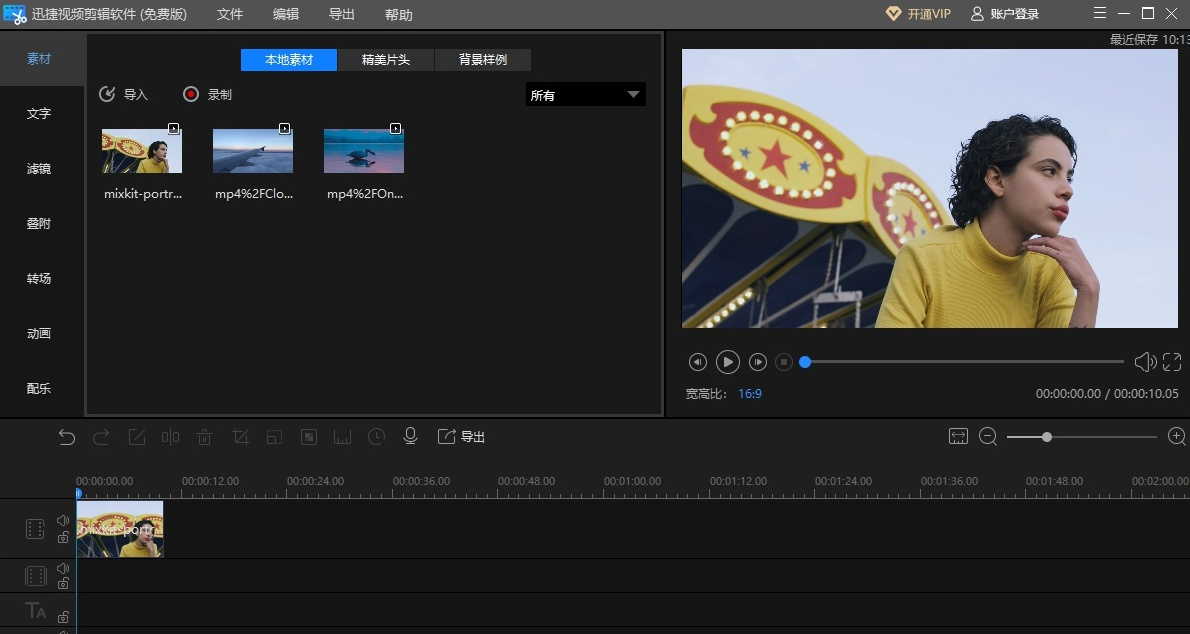This screenshot has width=1190, height=634.
Task: Zoom in the timeline with plus magnifier
Action: [1177, 437]
